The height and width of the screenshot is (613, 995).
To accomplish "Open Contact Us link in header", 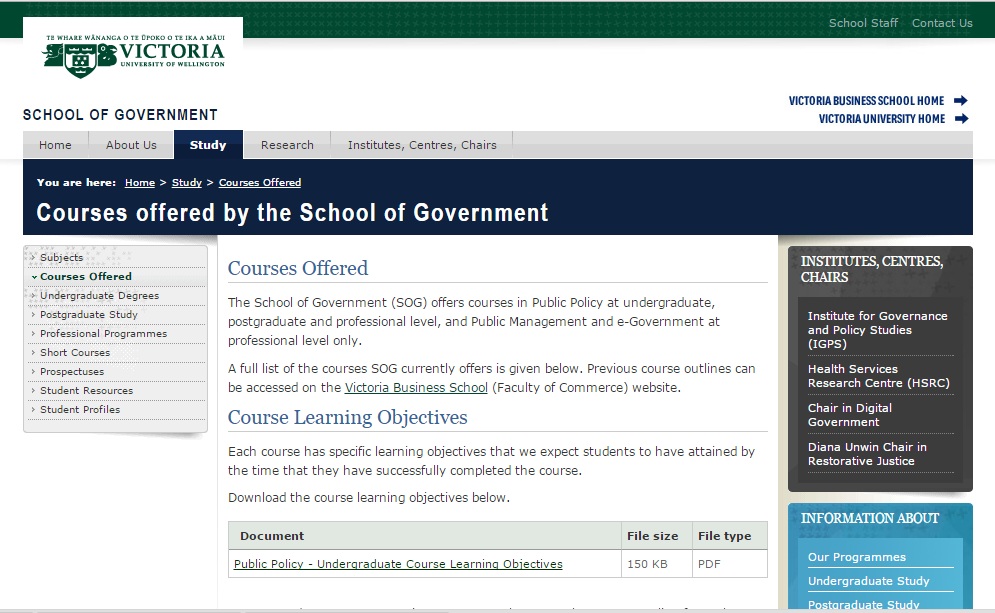I will tap(942, 23).
